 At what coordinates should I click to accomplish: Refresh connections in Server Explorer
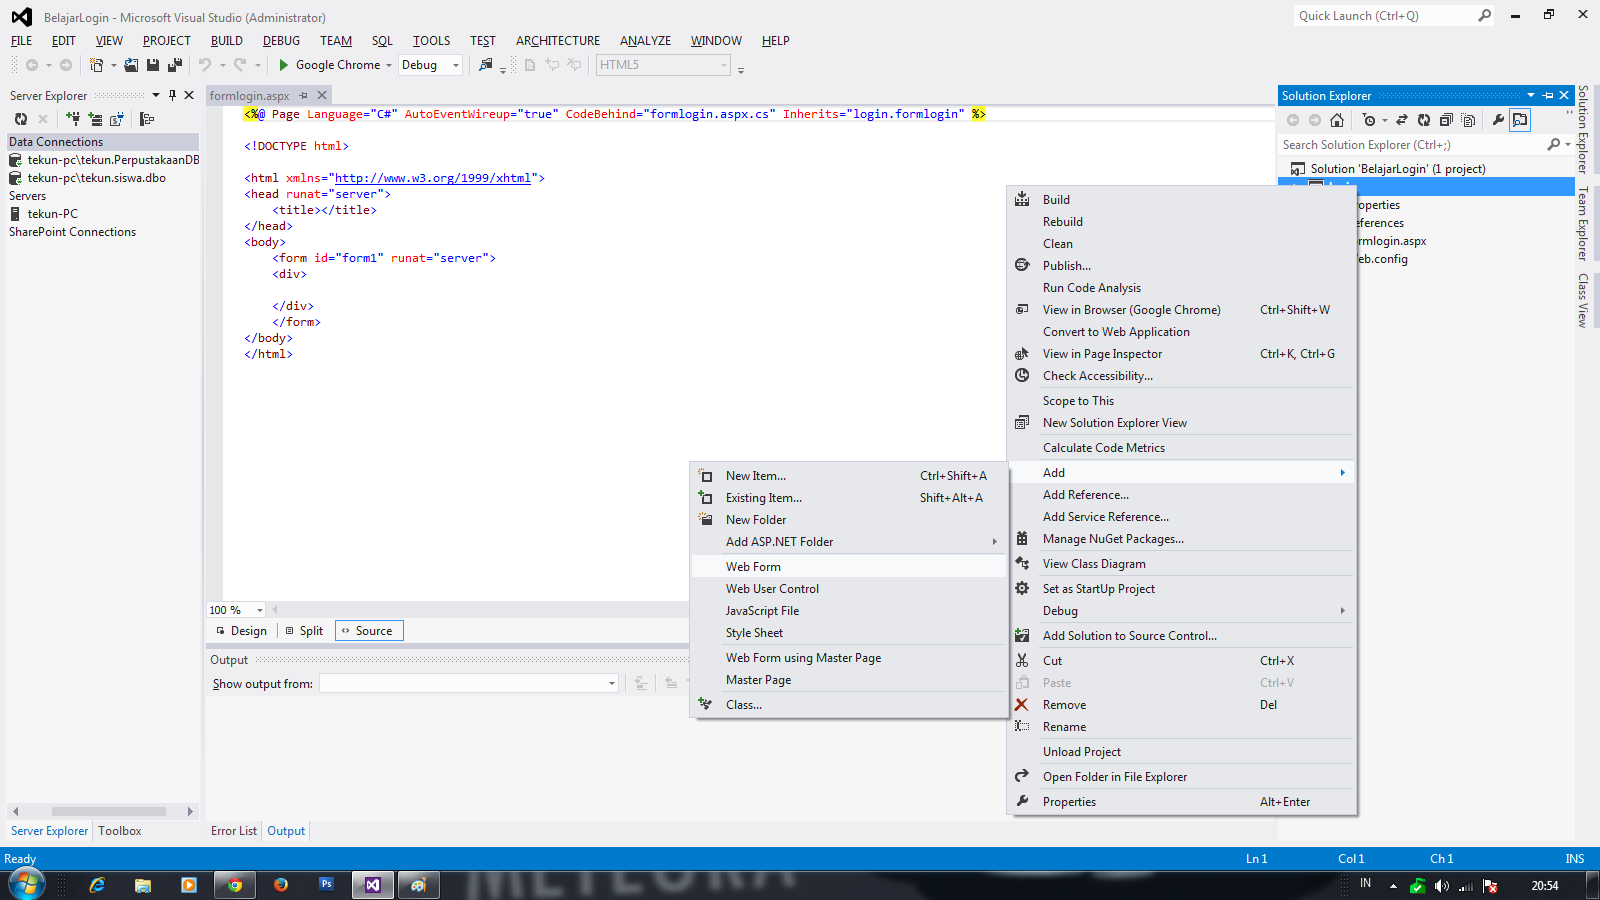(20, 118)
